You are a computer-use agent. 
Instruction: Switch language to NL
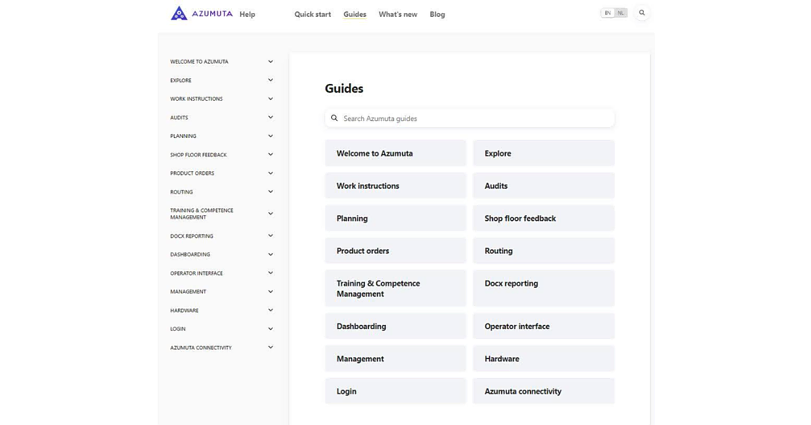(621, 13)
